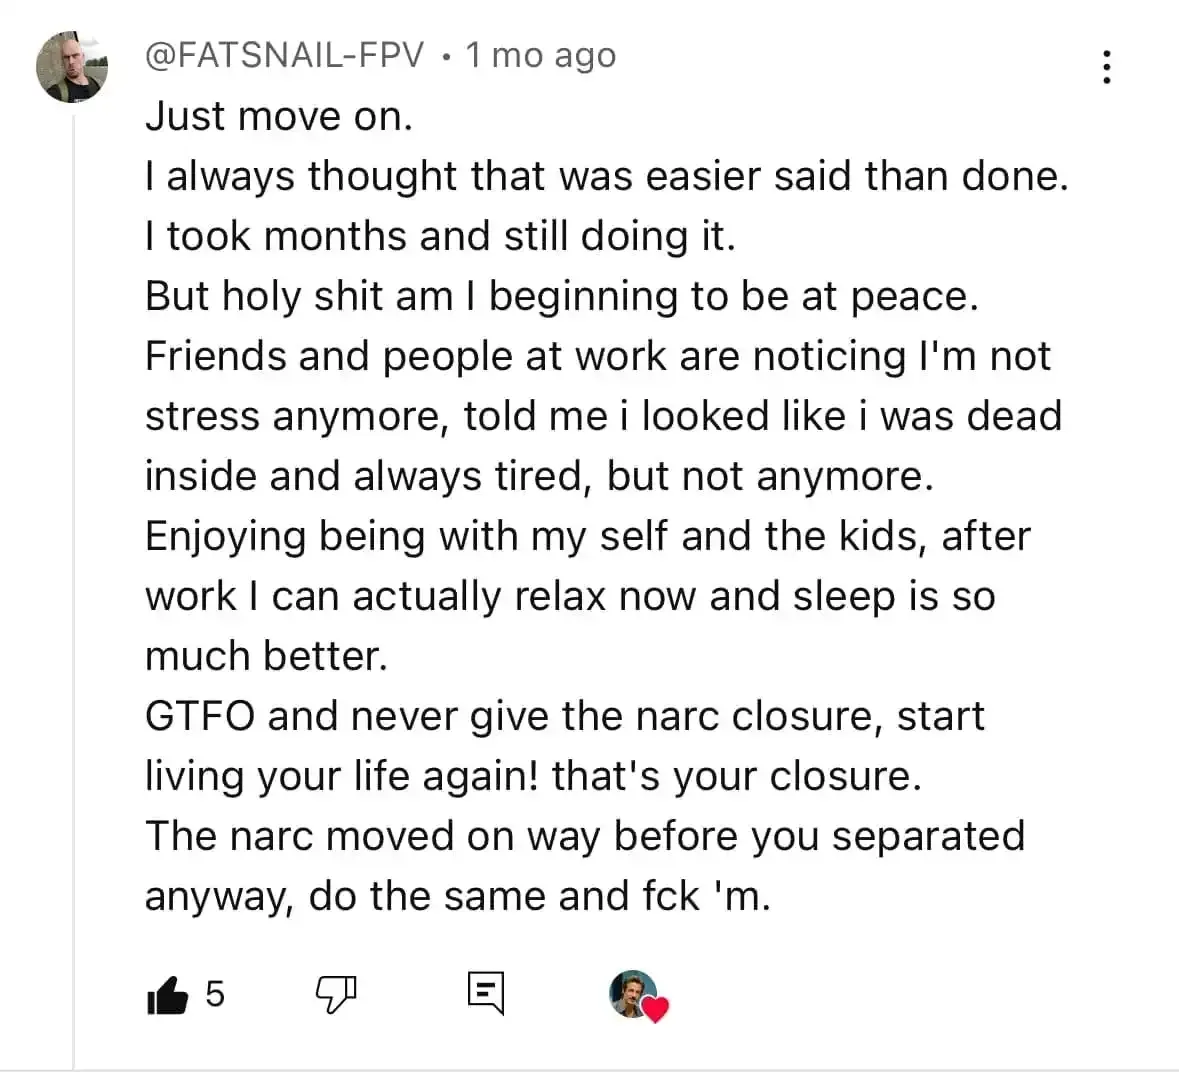Click the line starting "Friends and people at work"
The height and width of the screenshot is (1072, 1179).
(597, 356)
